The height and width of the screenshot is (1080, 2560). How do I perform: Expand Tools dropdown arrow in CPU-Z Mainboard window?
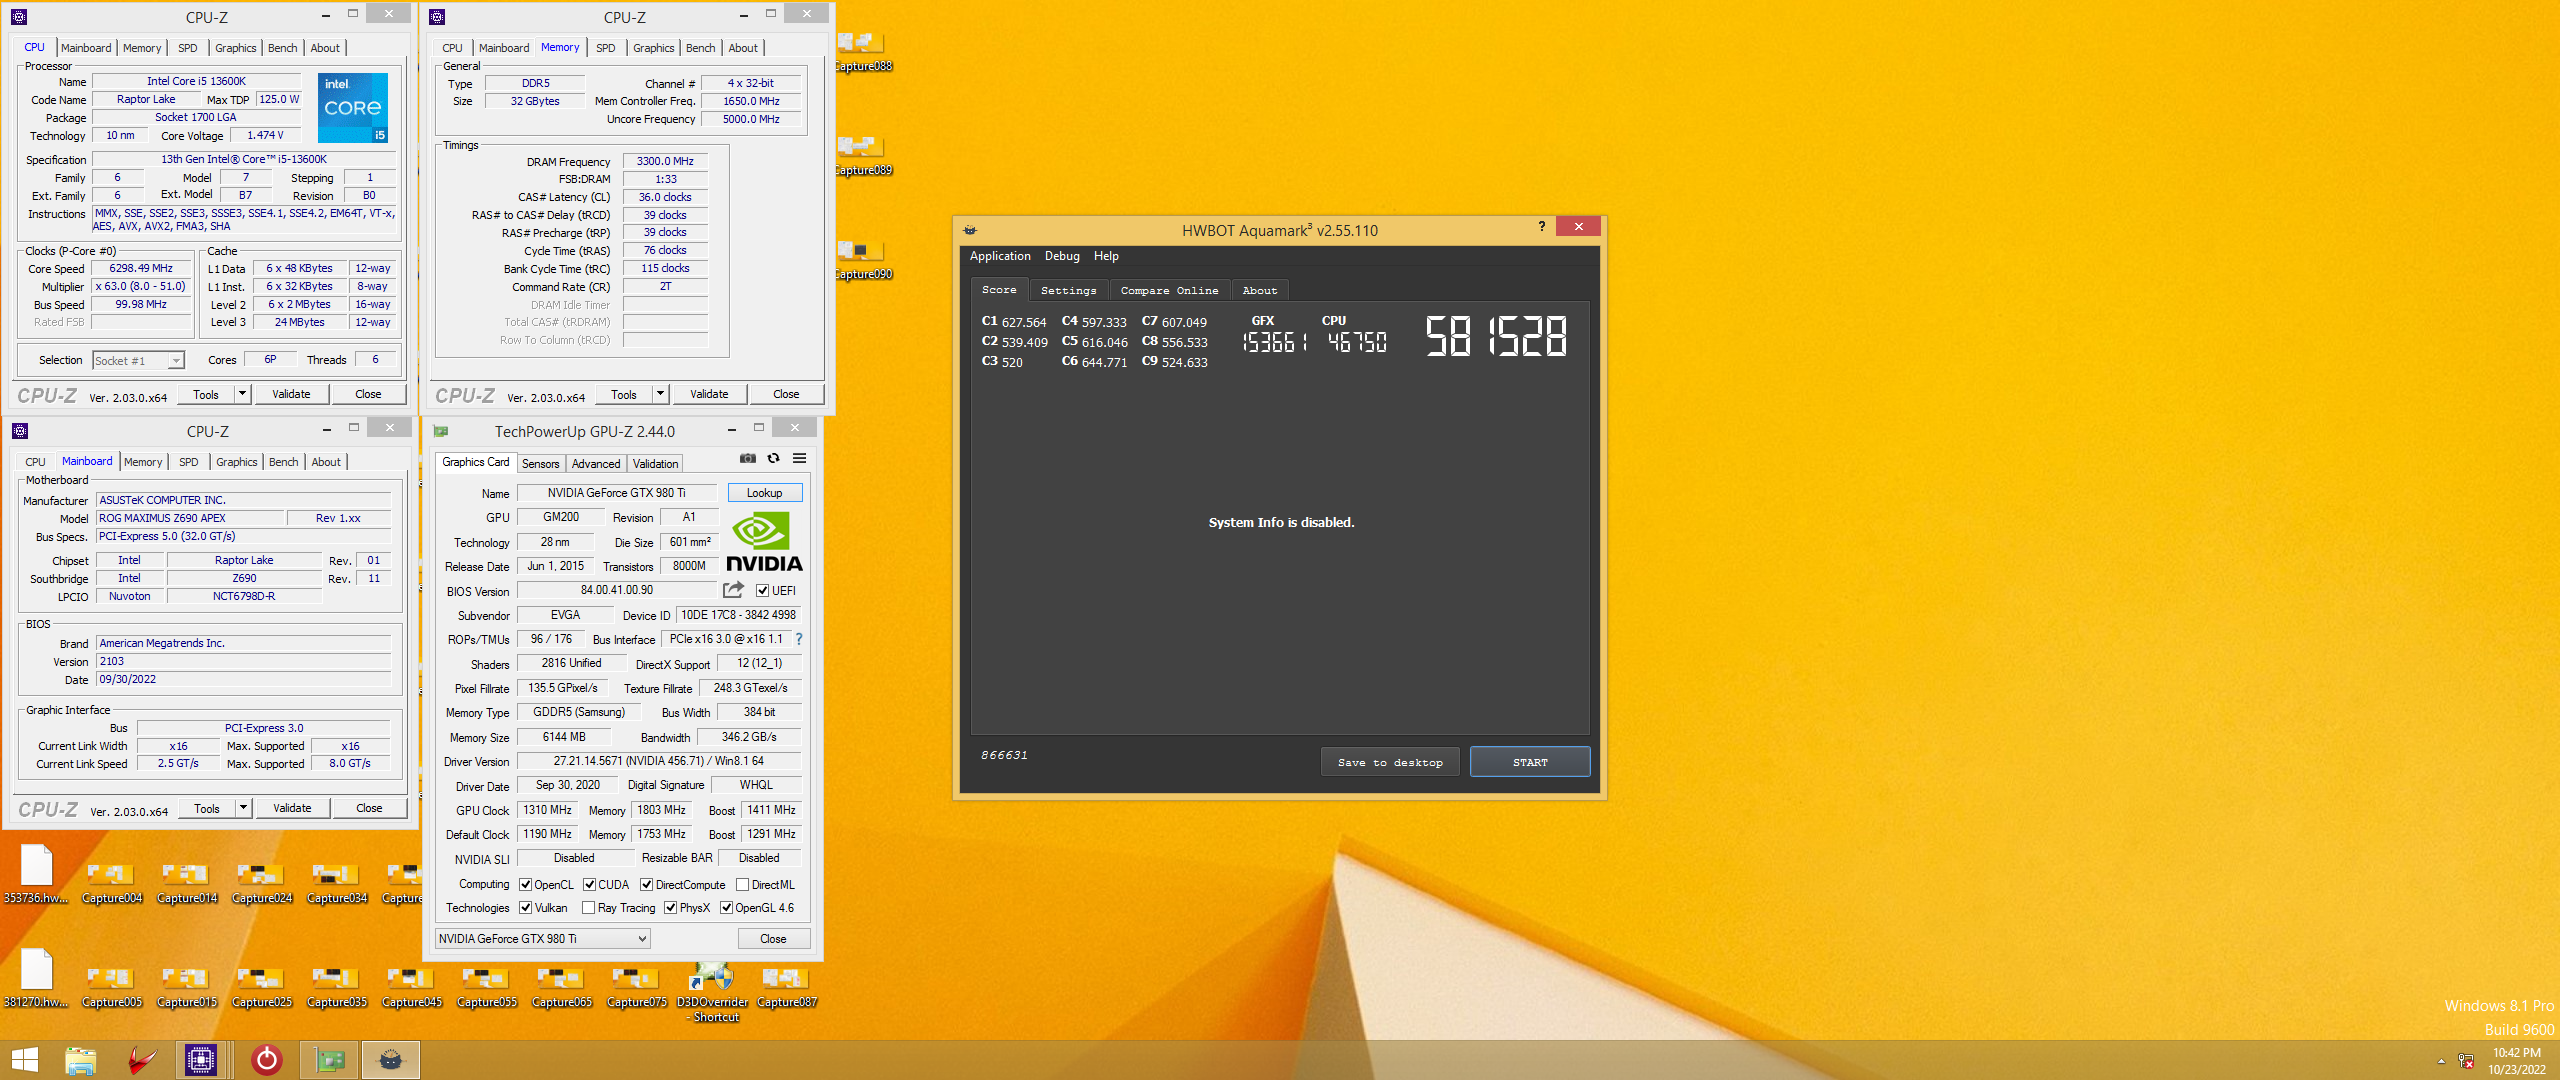(x=243, y=808)
